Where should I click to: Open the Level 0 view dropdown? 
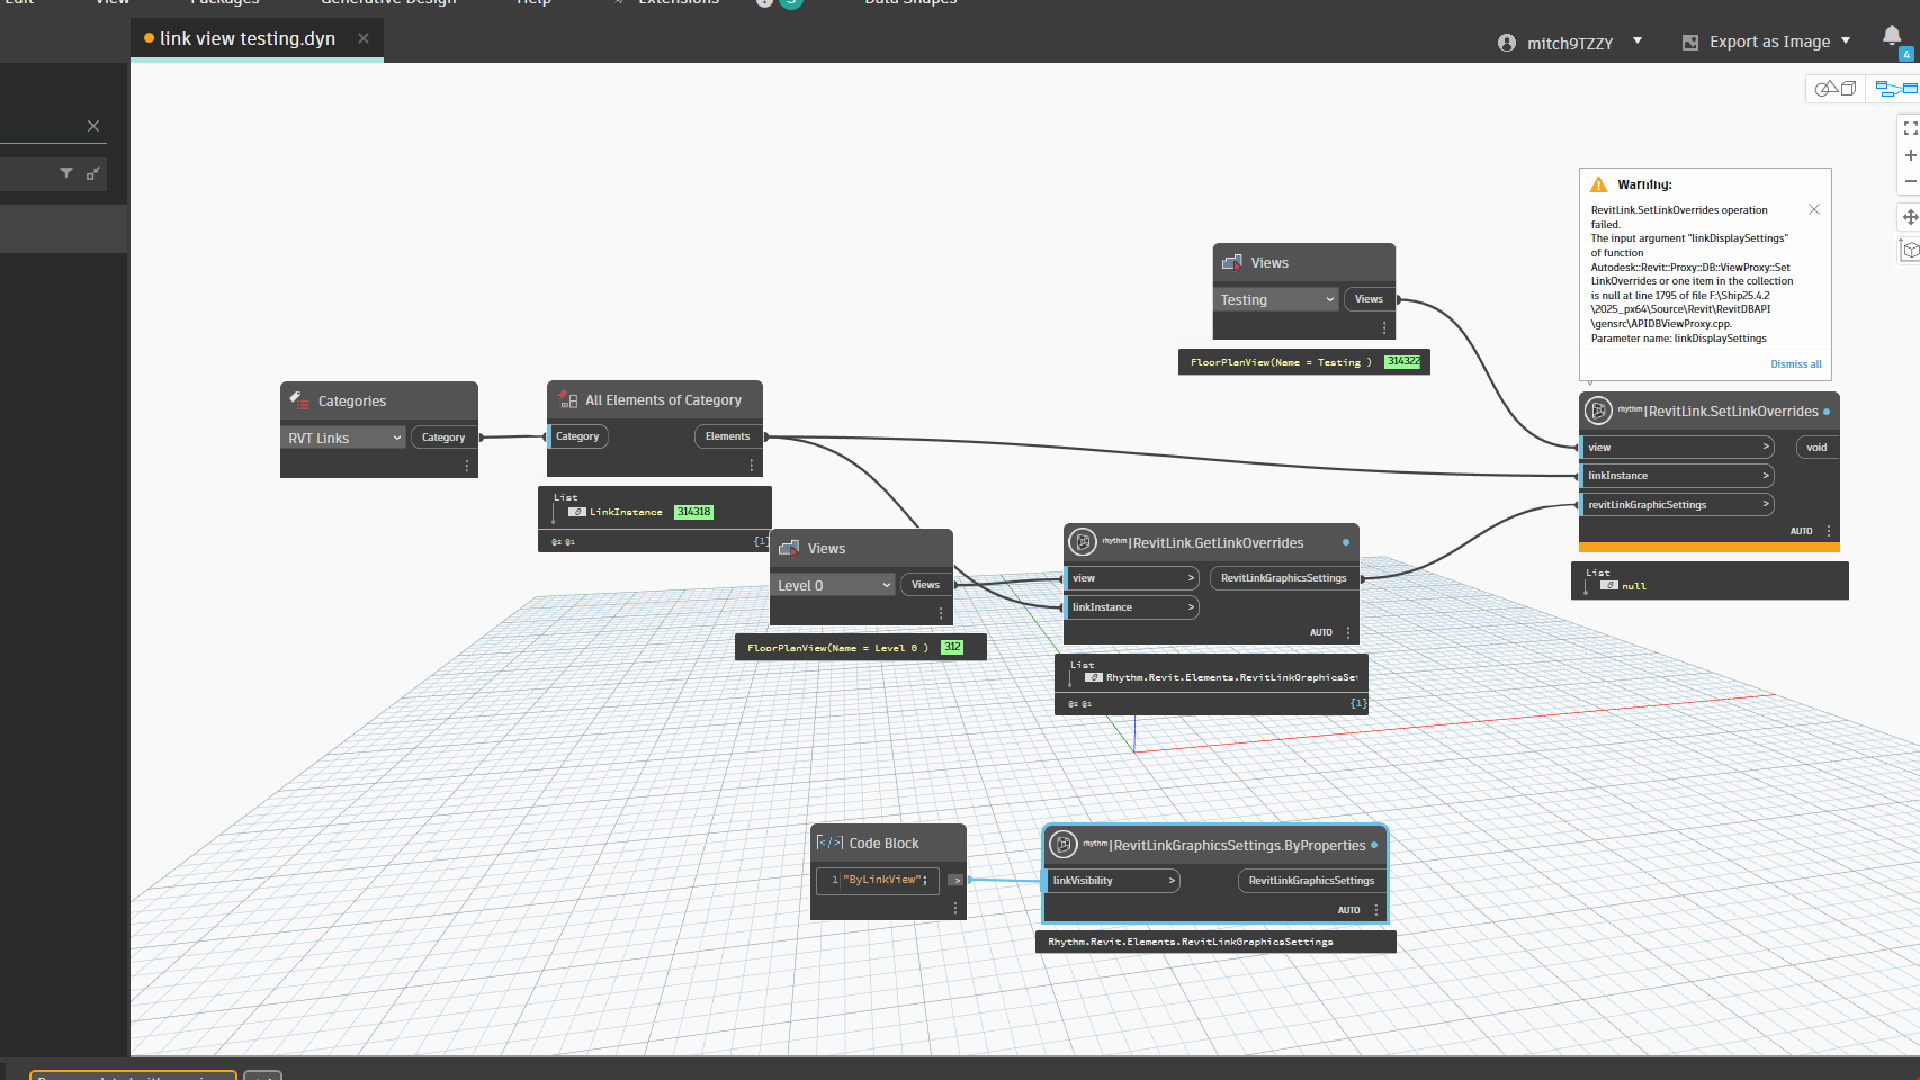coord(833,586)
